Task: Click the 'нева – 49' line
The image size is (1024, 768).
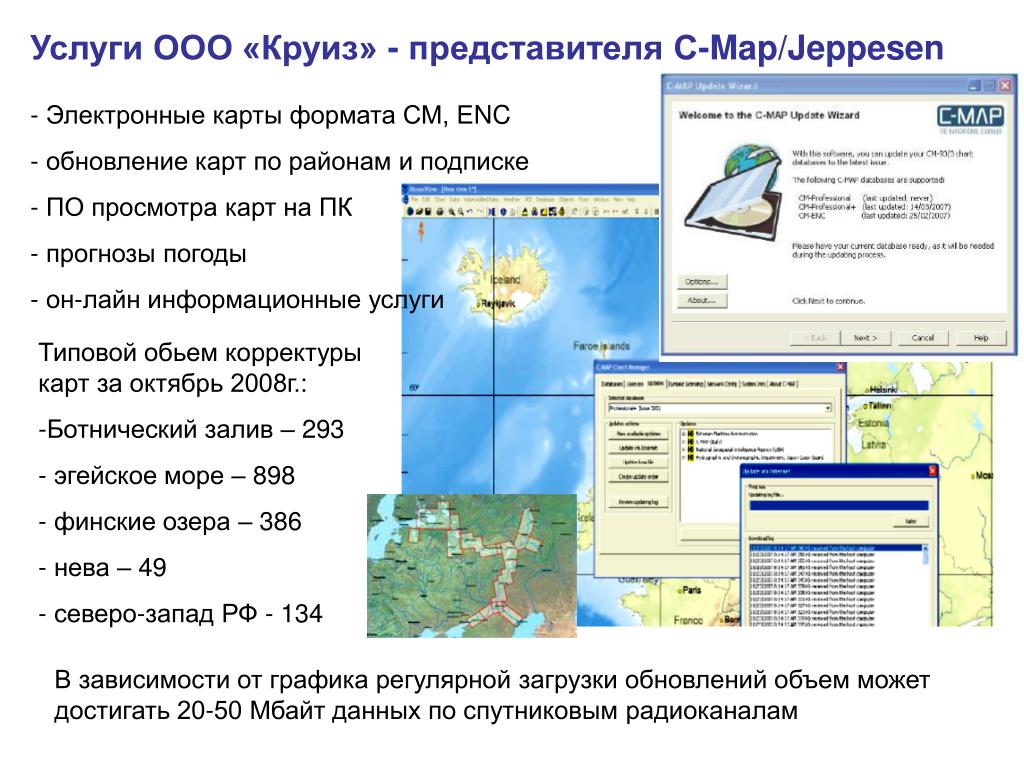Action: pos(103,568)
